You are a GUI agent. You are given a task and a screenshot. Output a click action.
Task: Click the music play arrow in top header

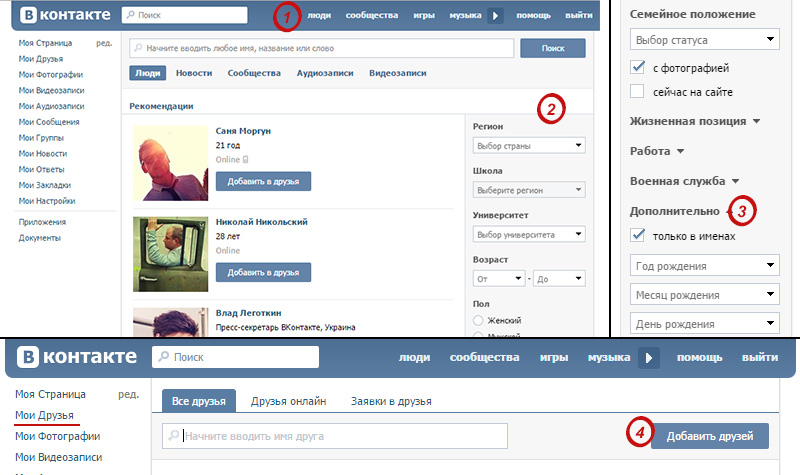(495, 15)
